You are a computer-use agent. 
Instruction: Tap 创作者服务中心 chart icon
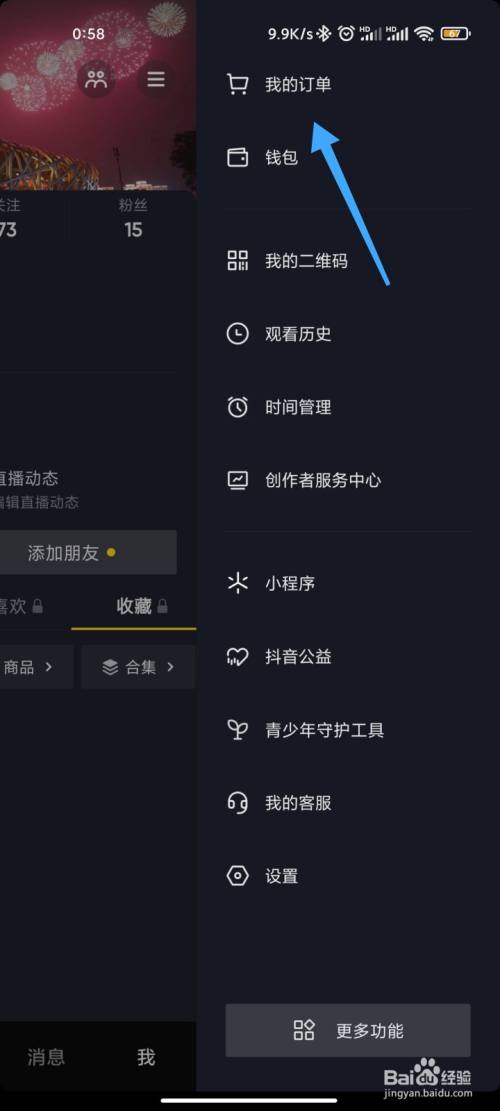coord(238,480)
